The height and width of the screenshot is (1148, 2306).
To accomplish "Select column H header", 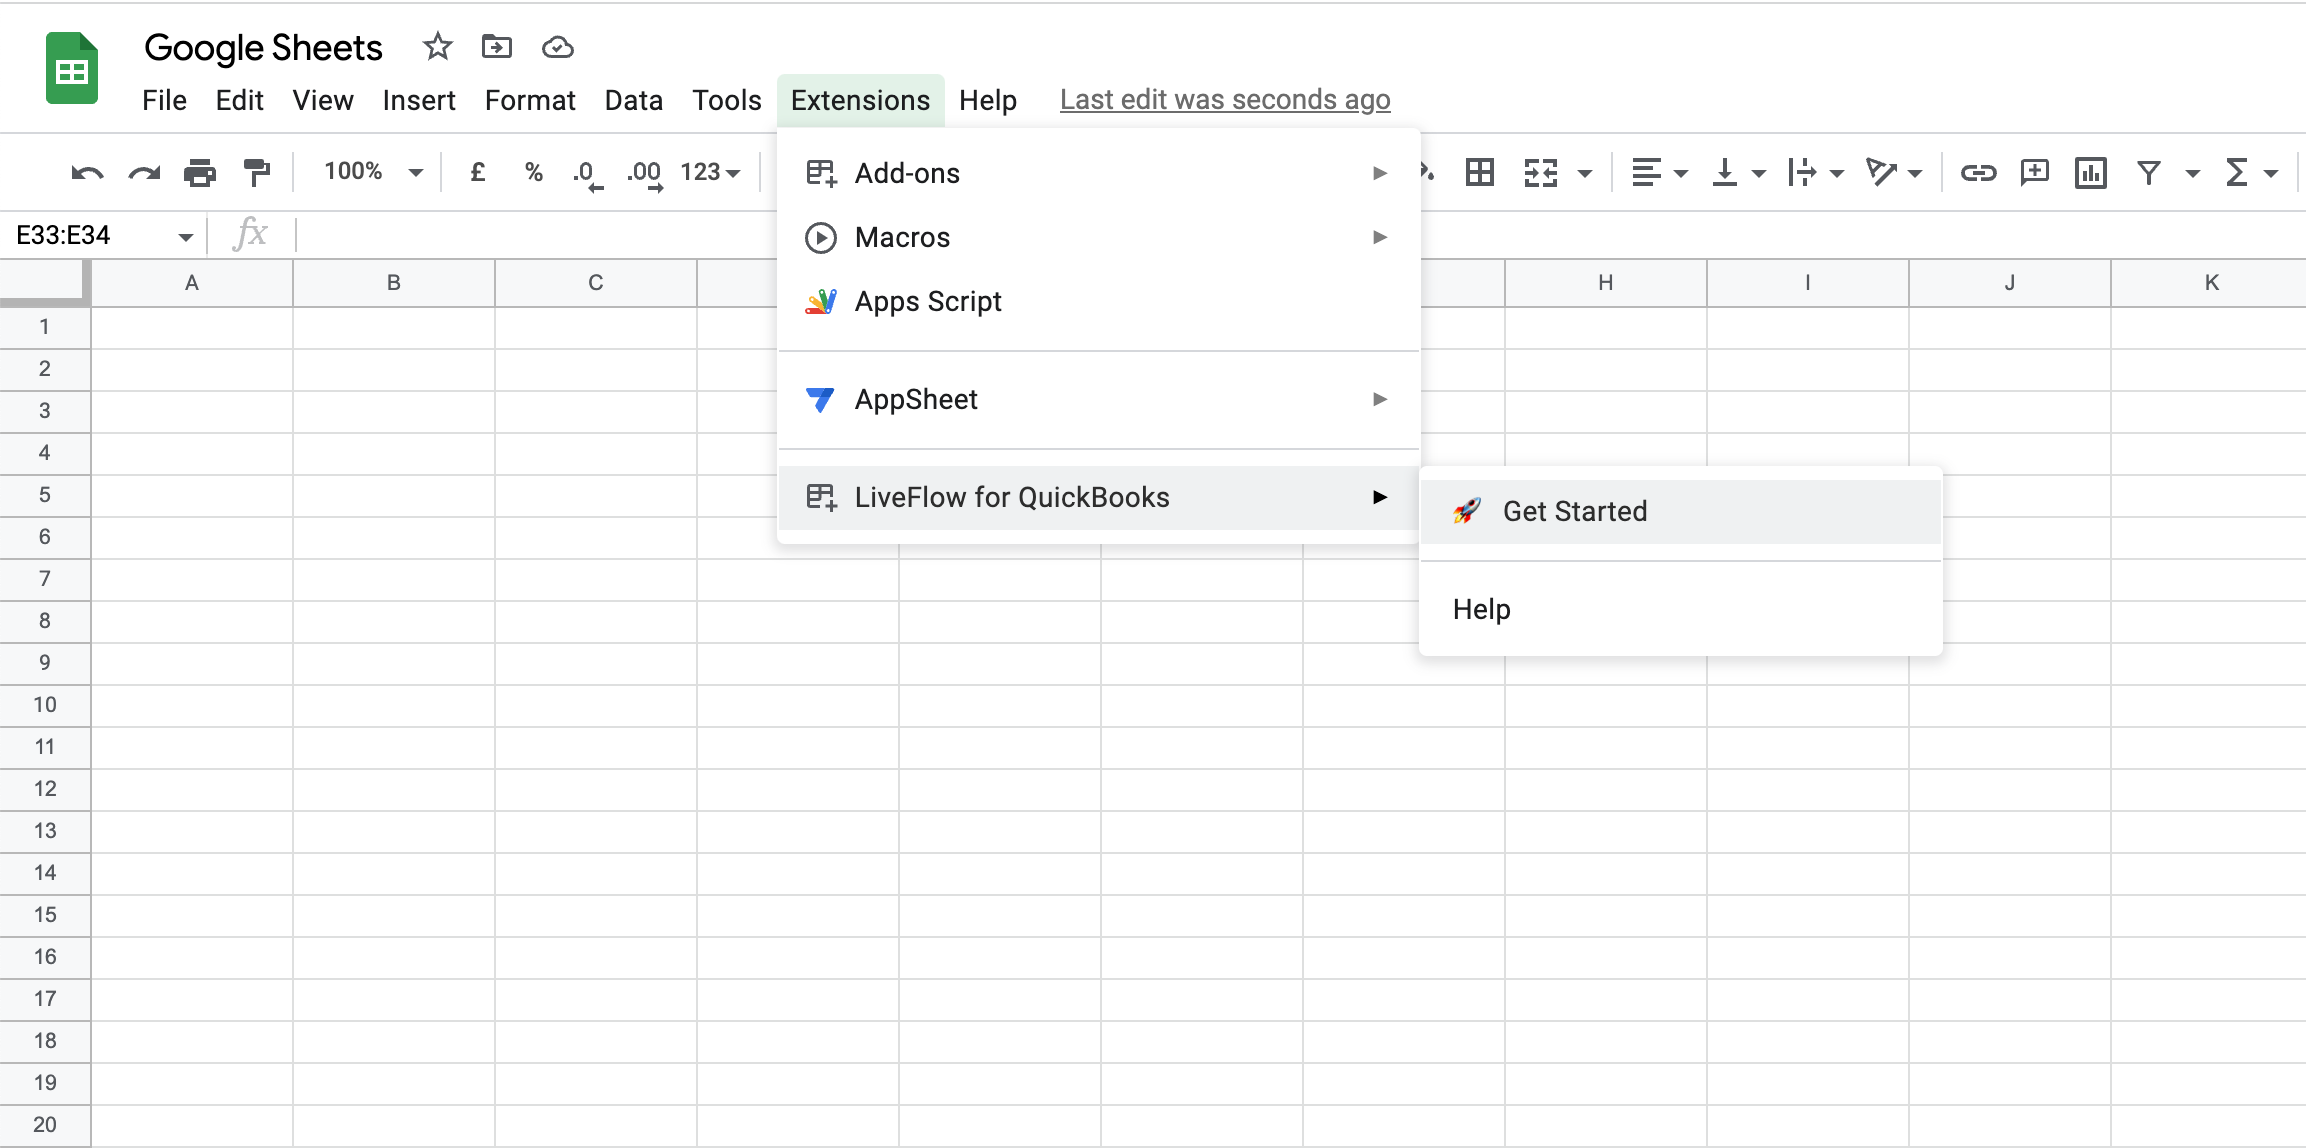I will click(1606, 283).
